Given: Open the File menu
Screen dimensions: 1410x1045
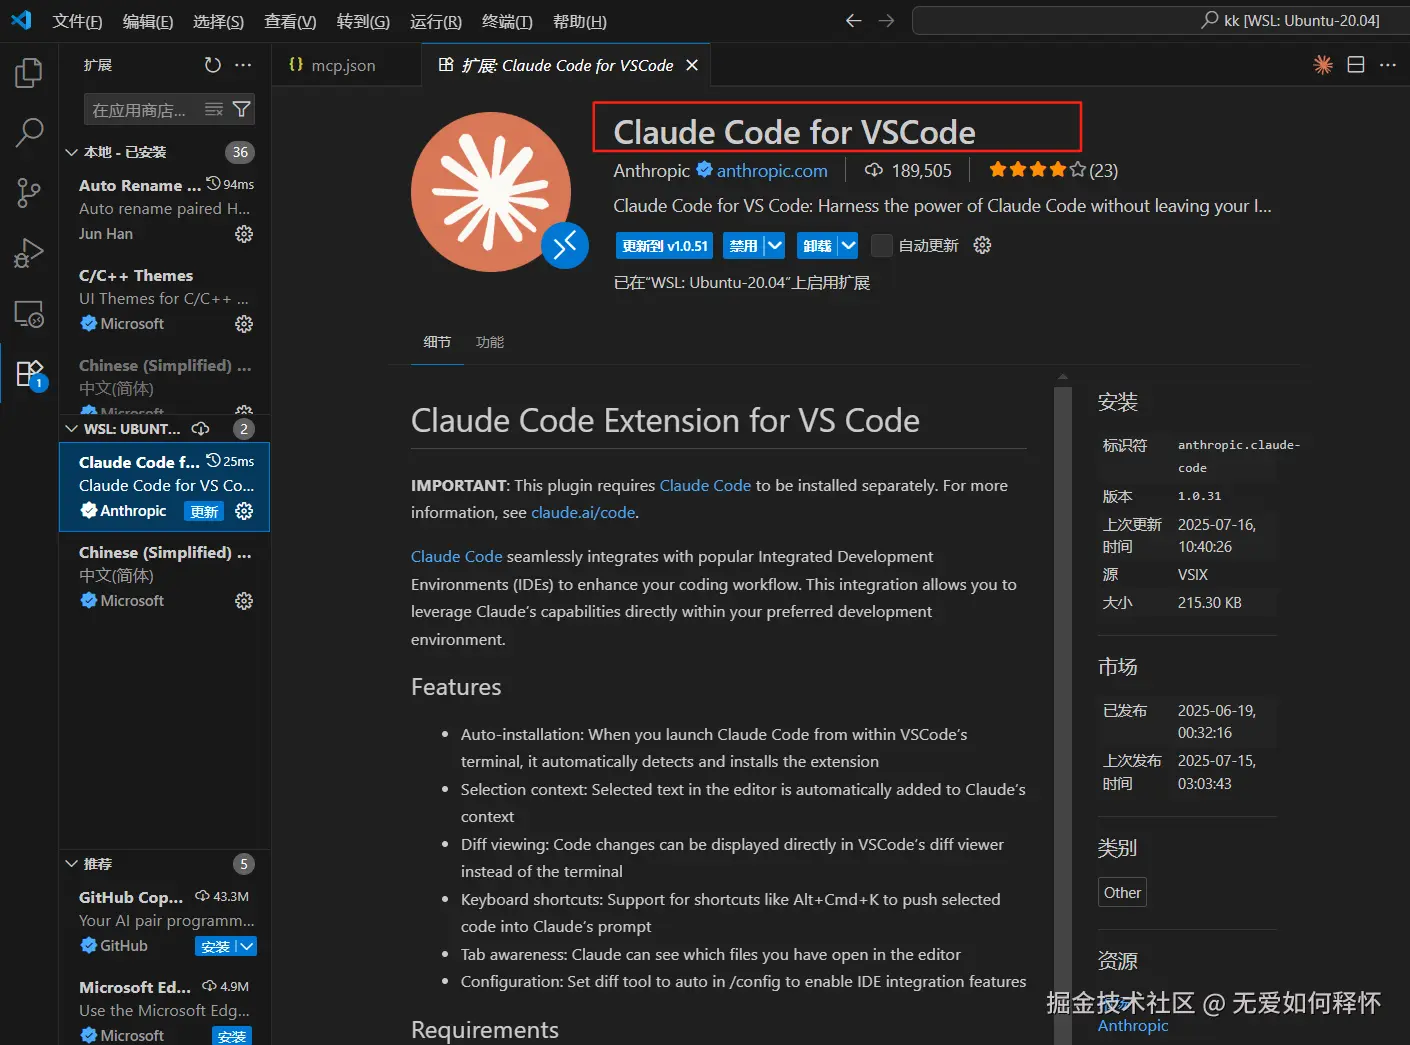Looking at the screenshot, I should (x=77, y=21).
